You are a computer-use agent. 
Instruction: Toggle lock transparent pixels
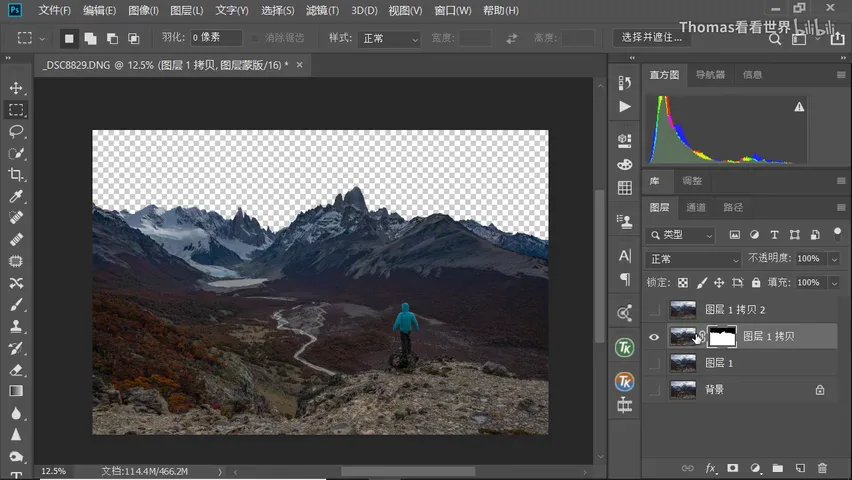(x=683, y=283)
